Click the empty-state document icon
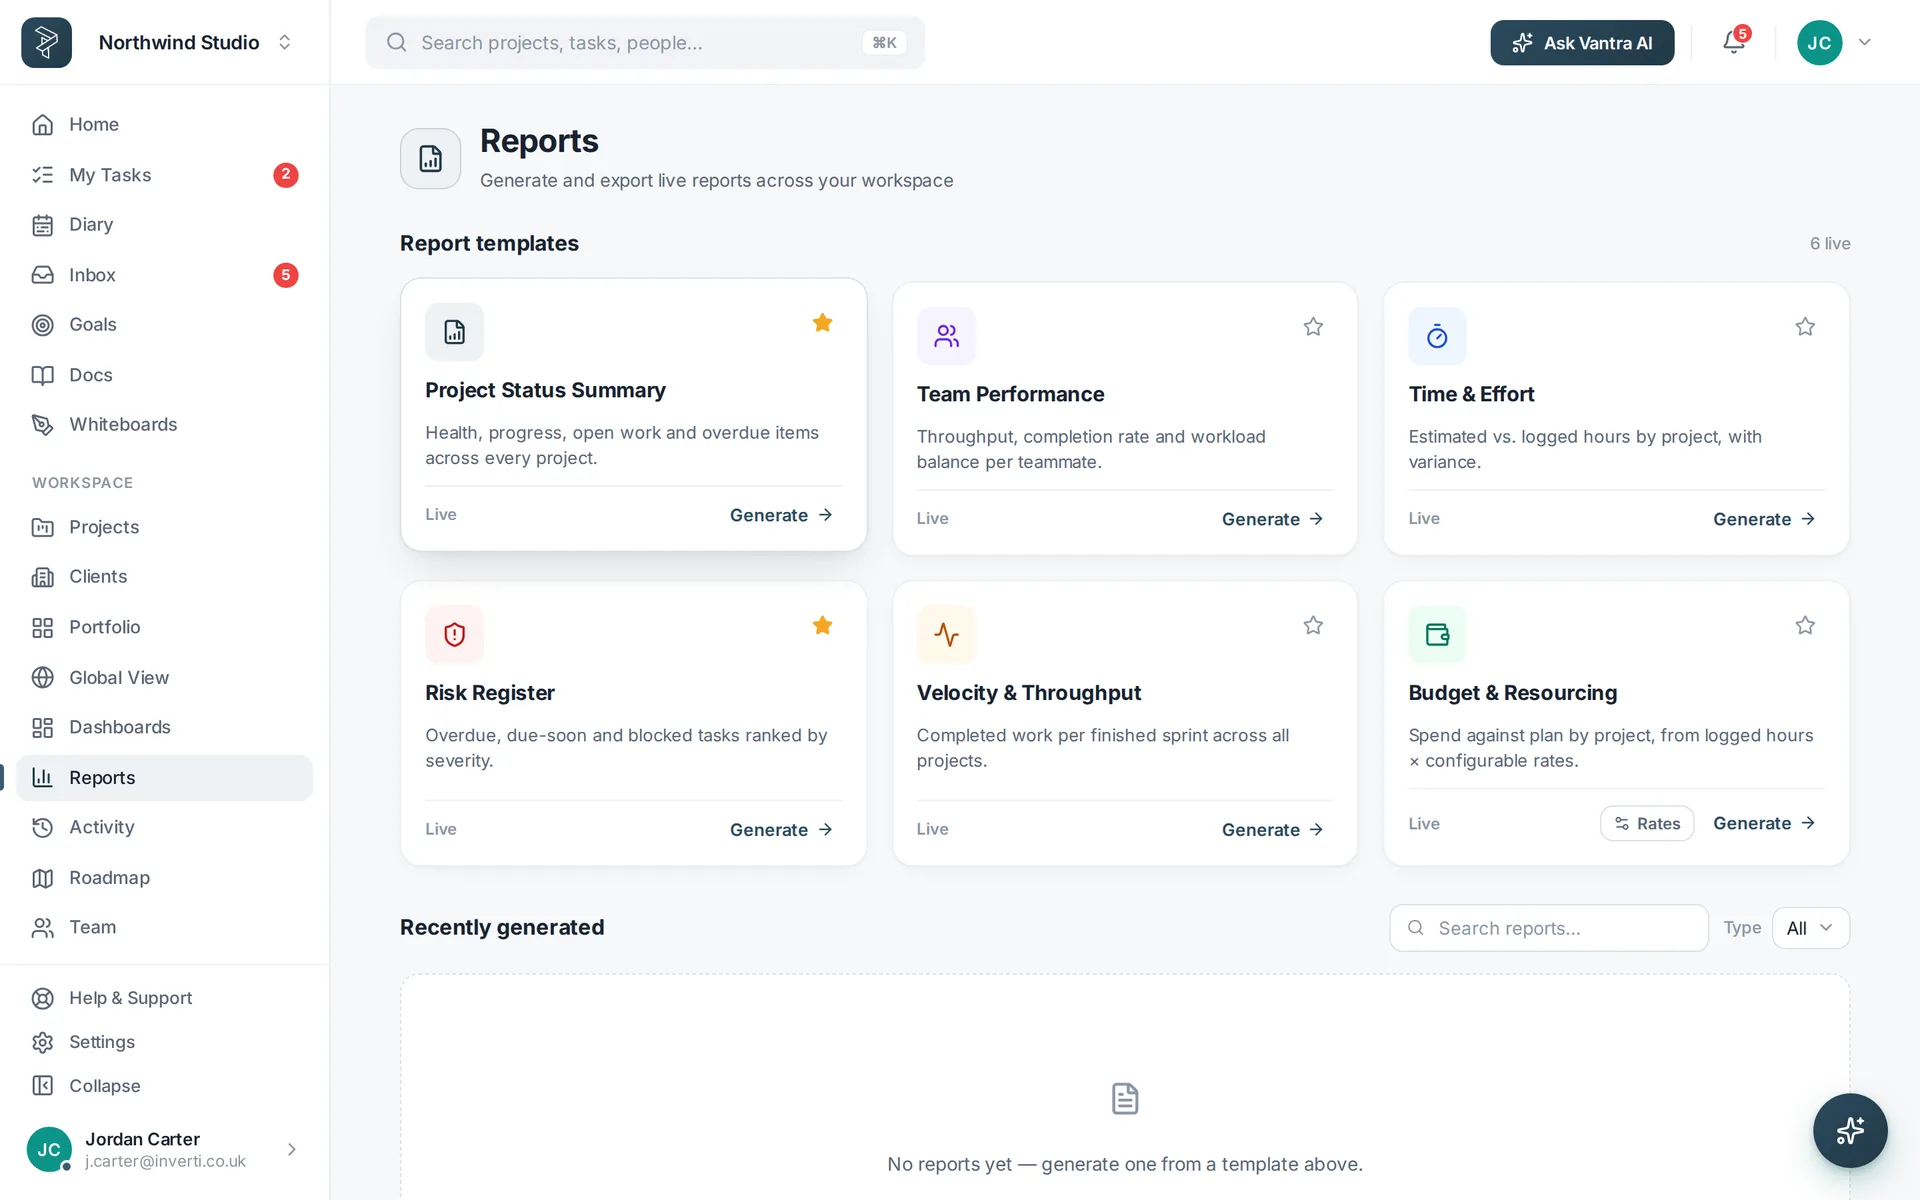The height and width of the screenshot is (1200, 1920). 1125,1098
